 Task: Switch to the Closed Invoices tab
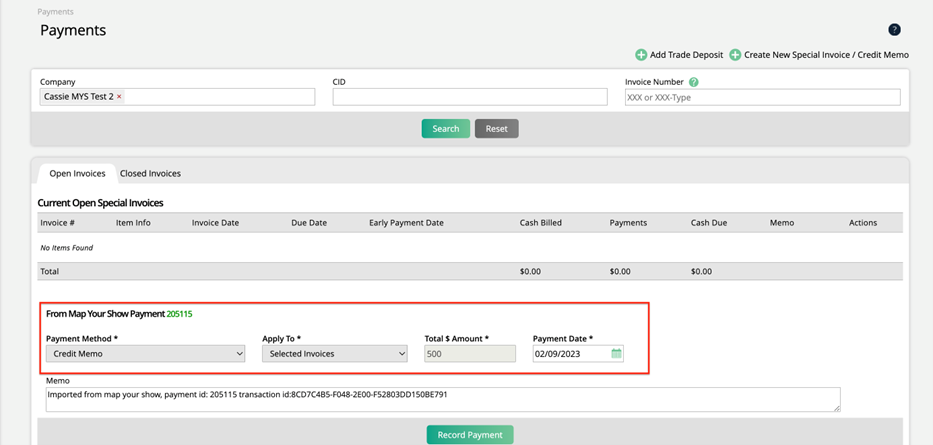150,173
